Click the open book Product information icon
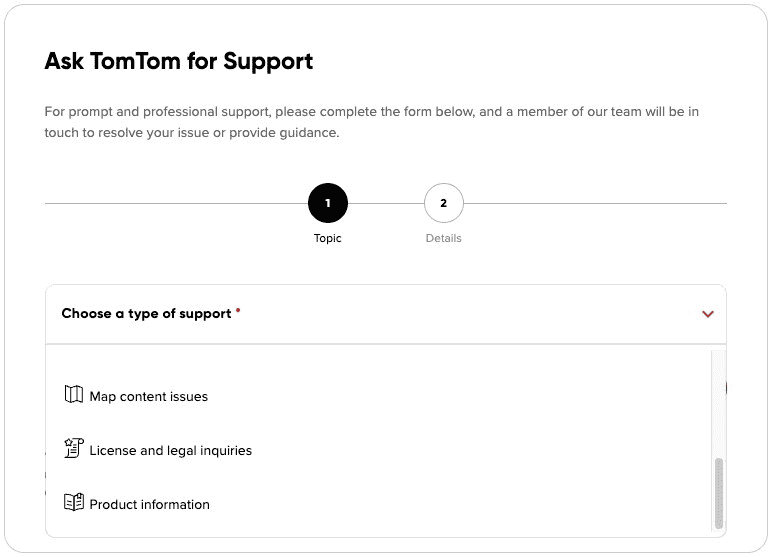Image resolution: width=774 pixels, height=557 pixels. (73, 503)
